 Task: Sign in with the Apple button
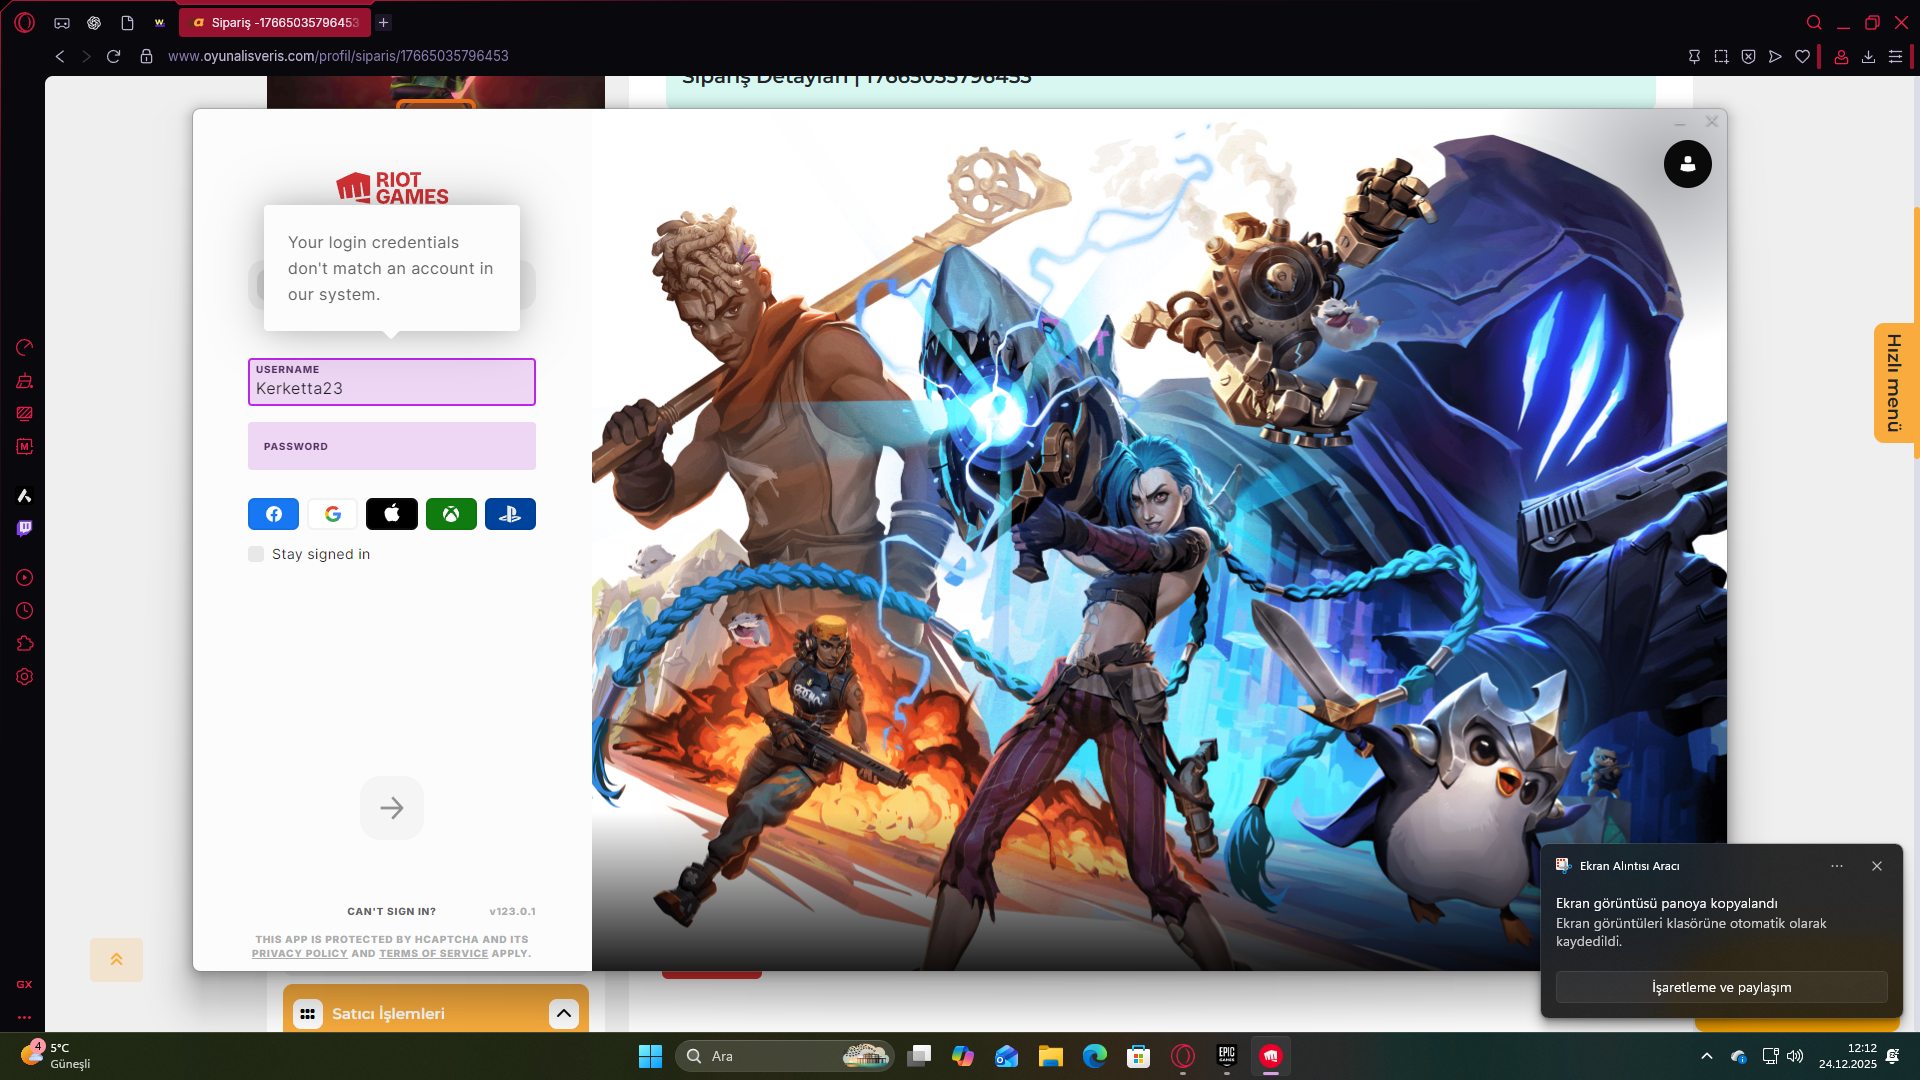[392, 514]
